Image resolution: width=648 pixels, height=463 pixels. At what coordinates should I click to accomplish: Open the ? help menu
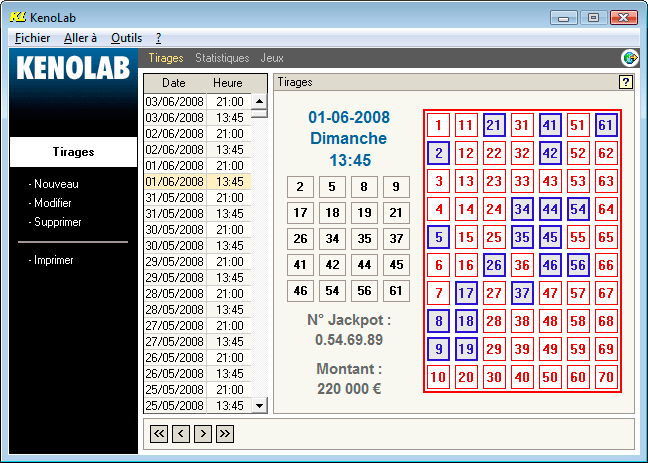click(x=158, y=38)
